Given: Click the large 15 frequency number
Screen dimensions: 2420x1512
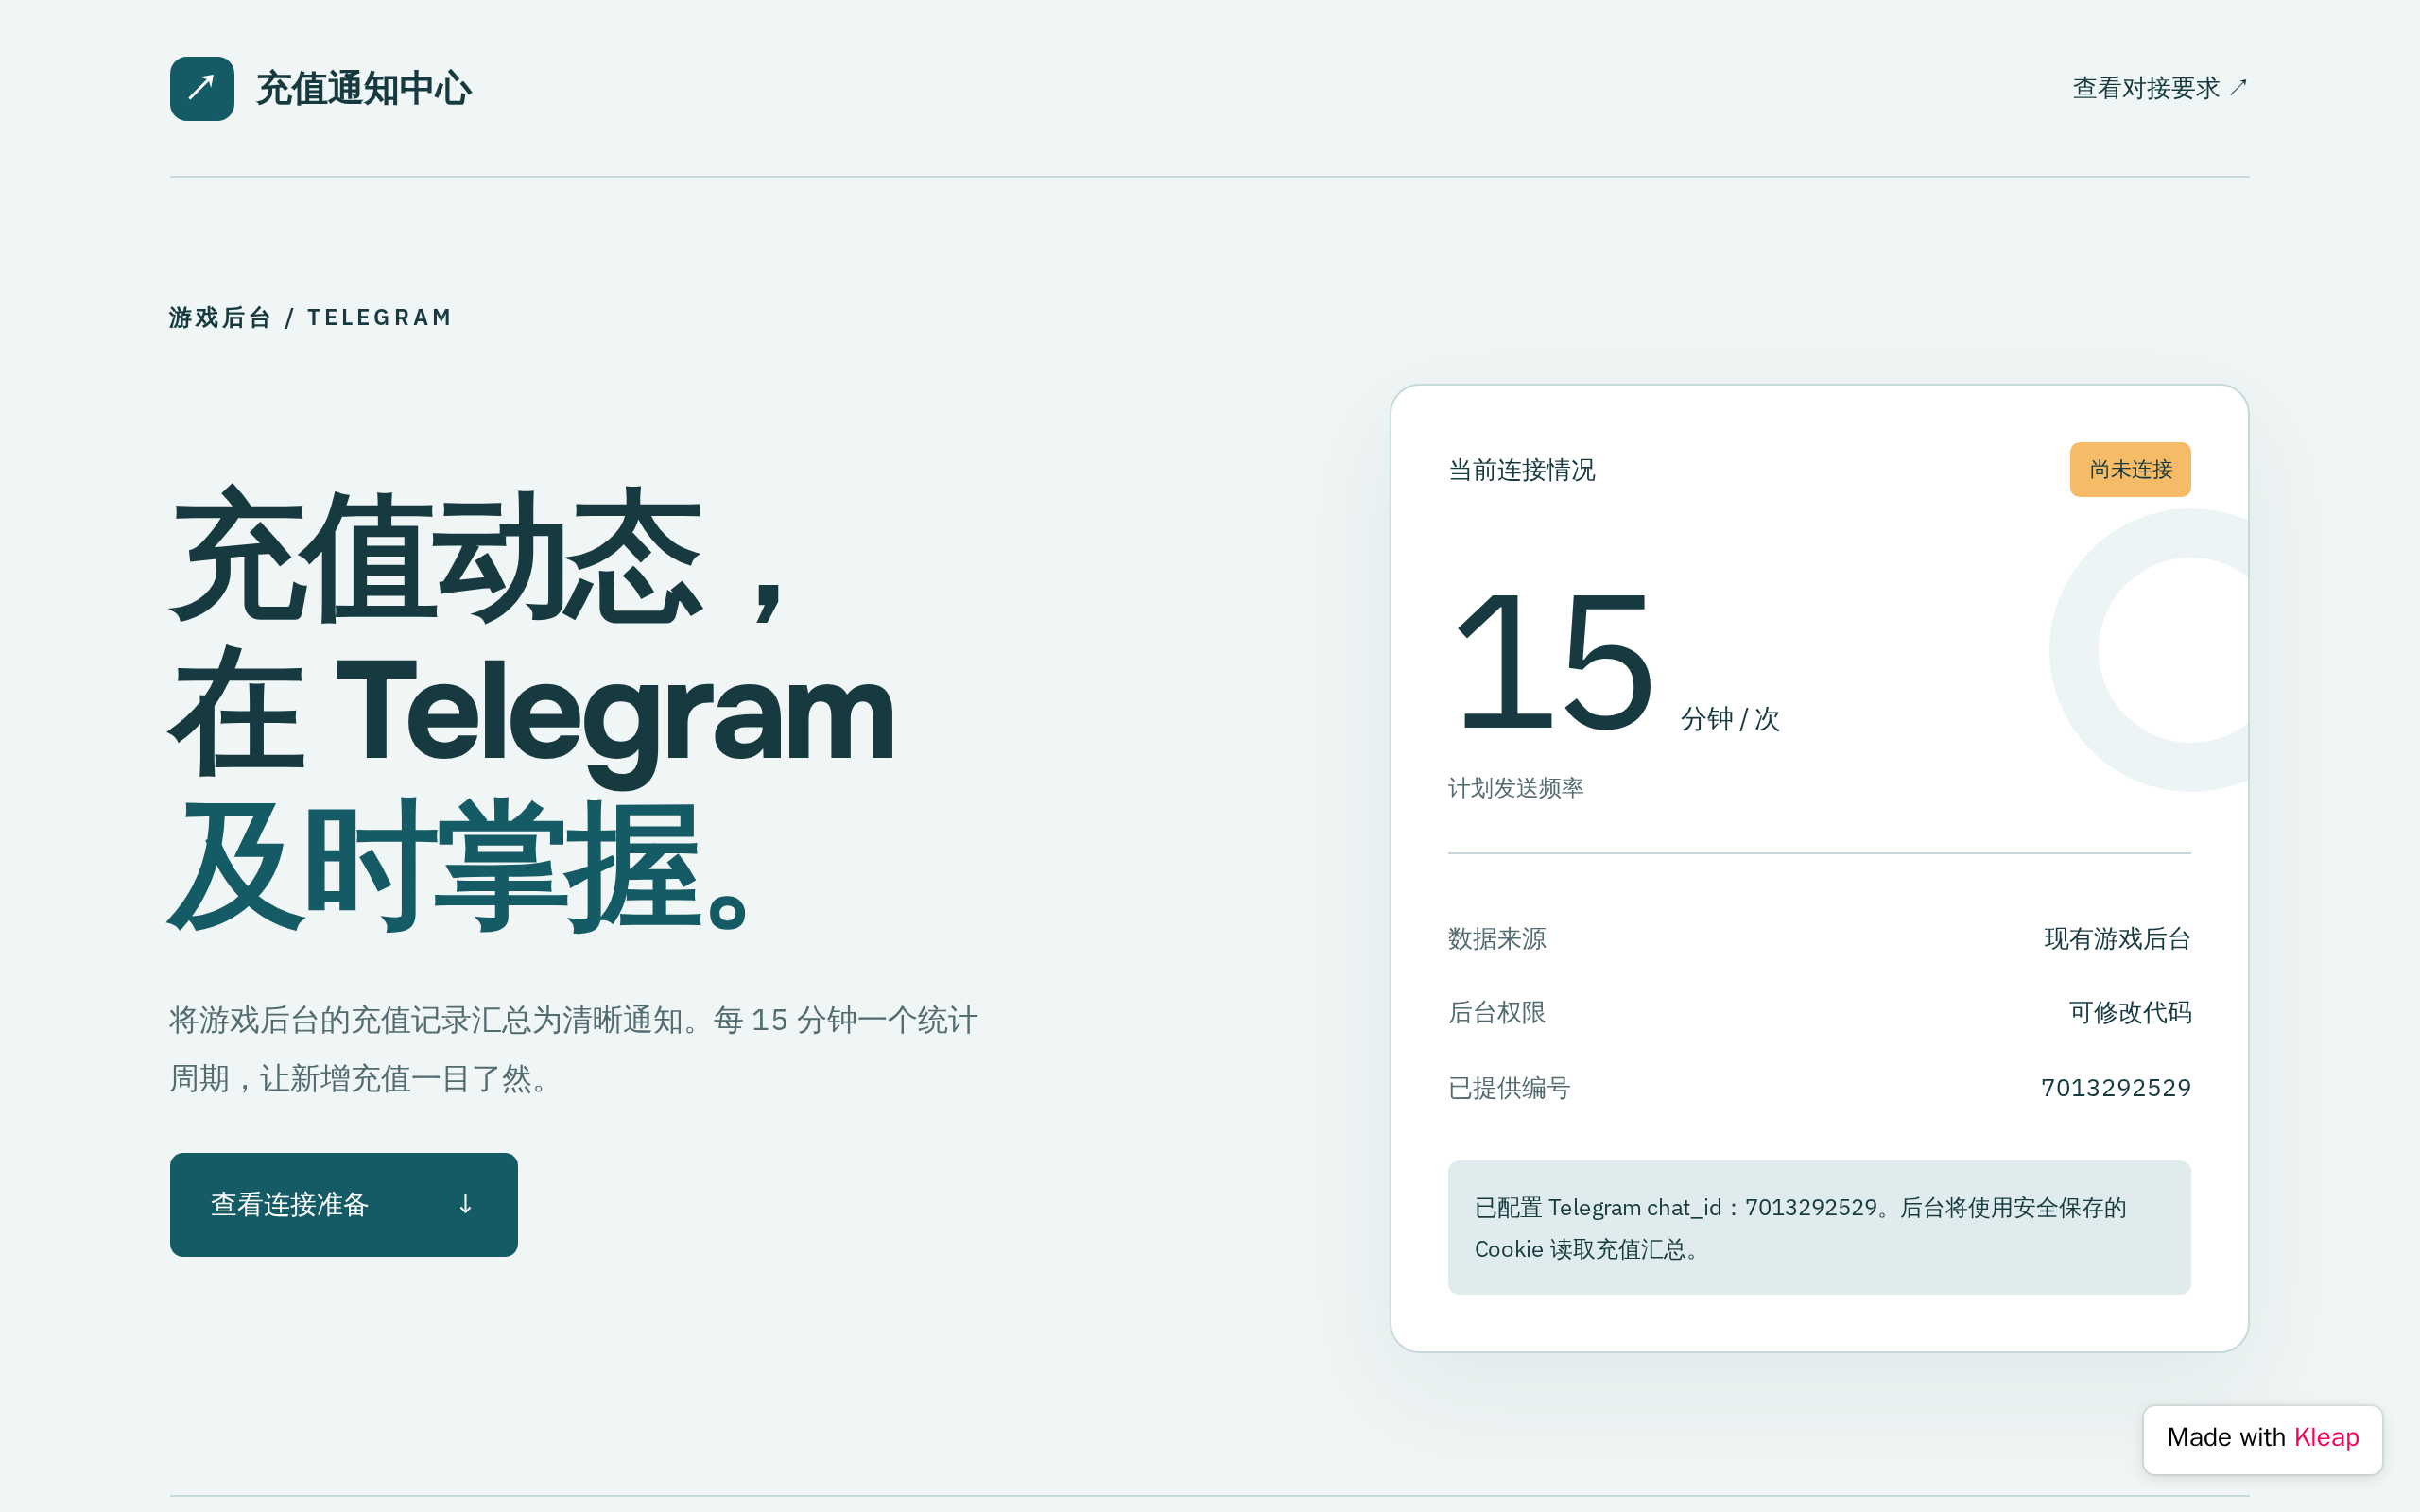Looking at the screenshot, I should coord(1553,661).
